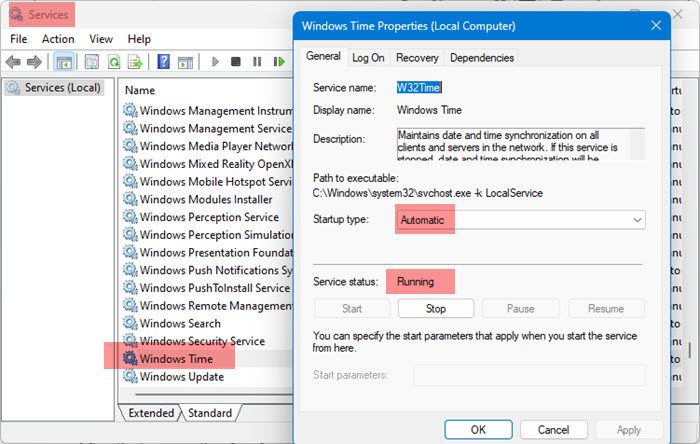Click the Pause button in dialog
Viewport: 700px width, 444px height.
click(x=521, y=308)
